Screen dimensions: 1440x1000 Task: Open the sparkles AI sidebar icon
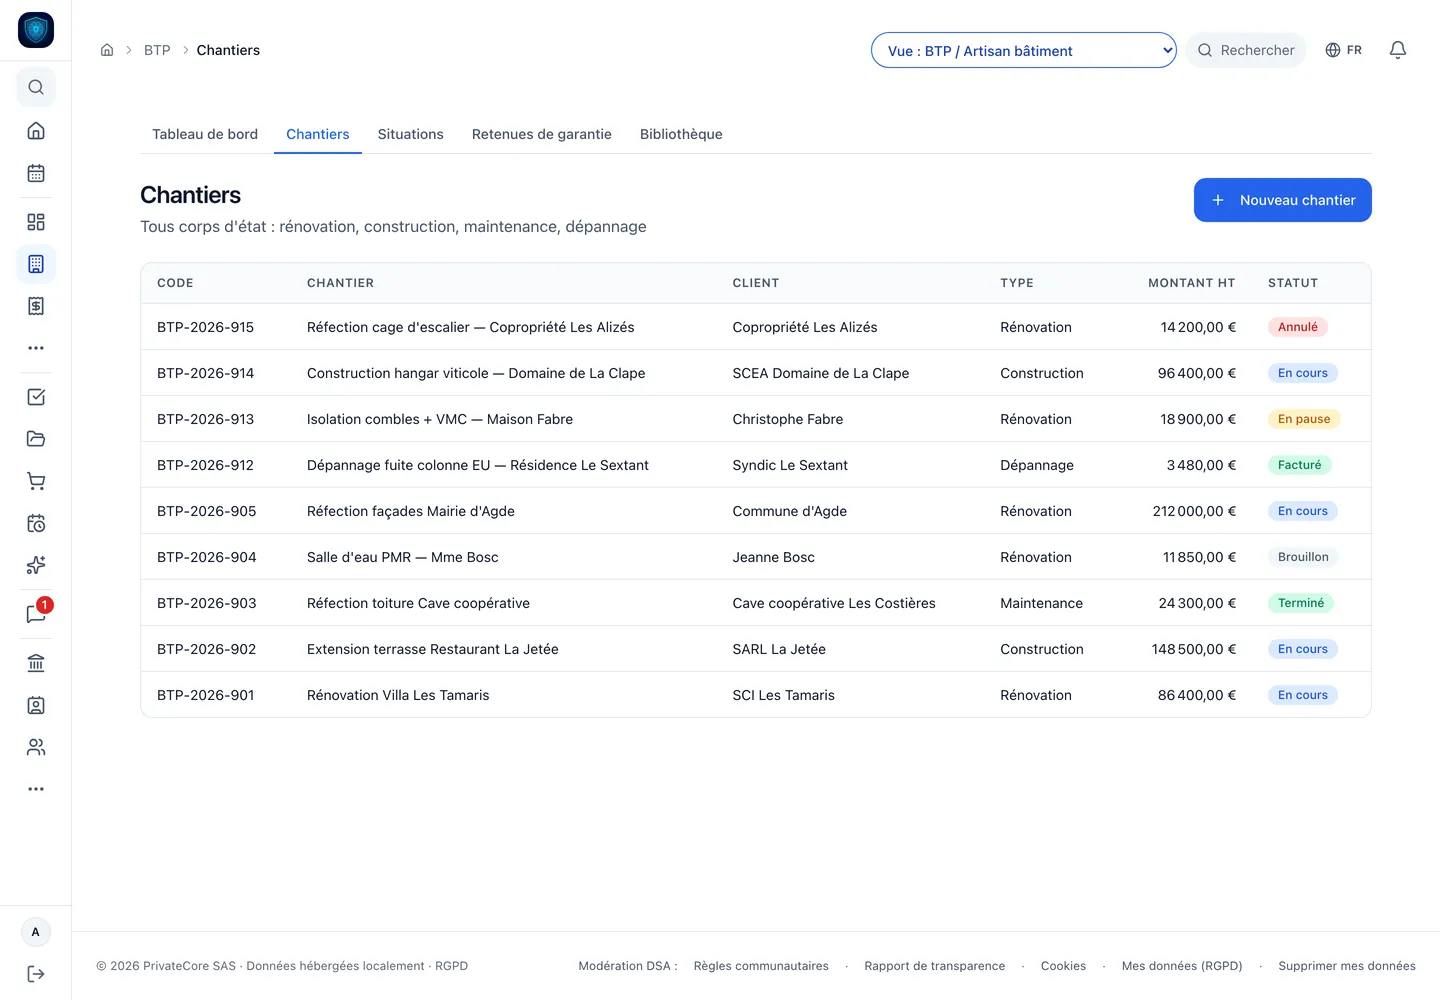[x=36, y=565]
